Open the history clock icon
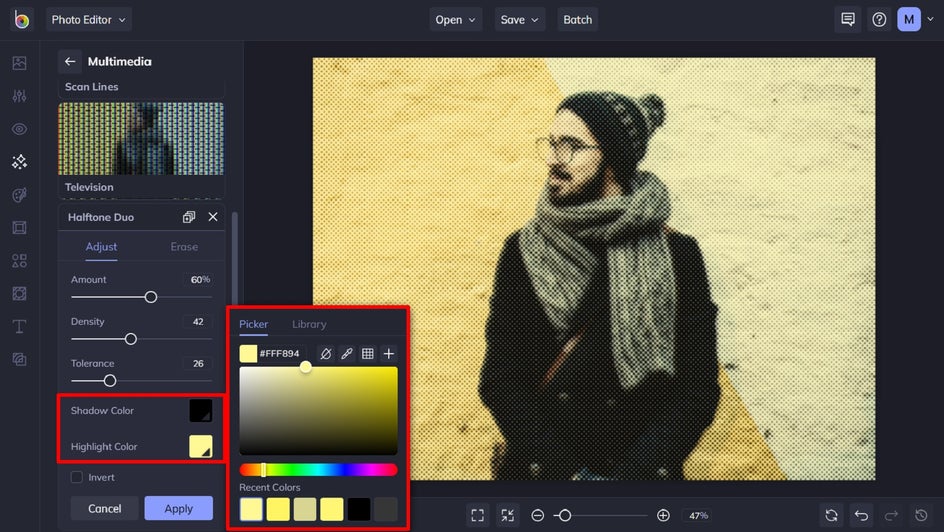The width and height of the screenshot is (944, 532). coord(921,515)
